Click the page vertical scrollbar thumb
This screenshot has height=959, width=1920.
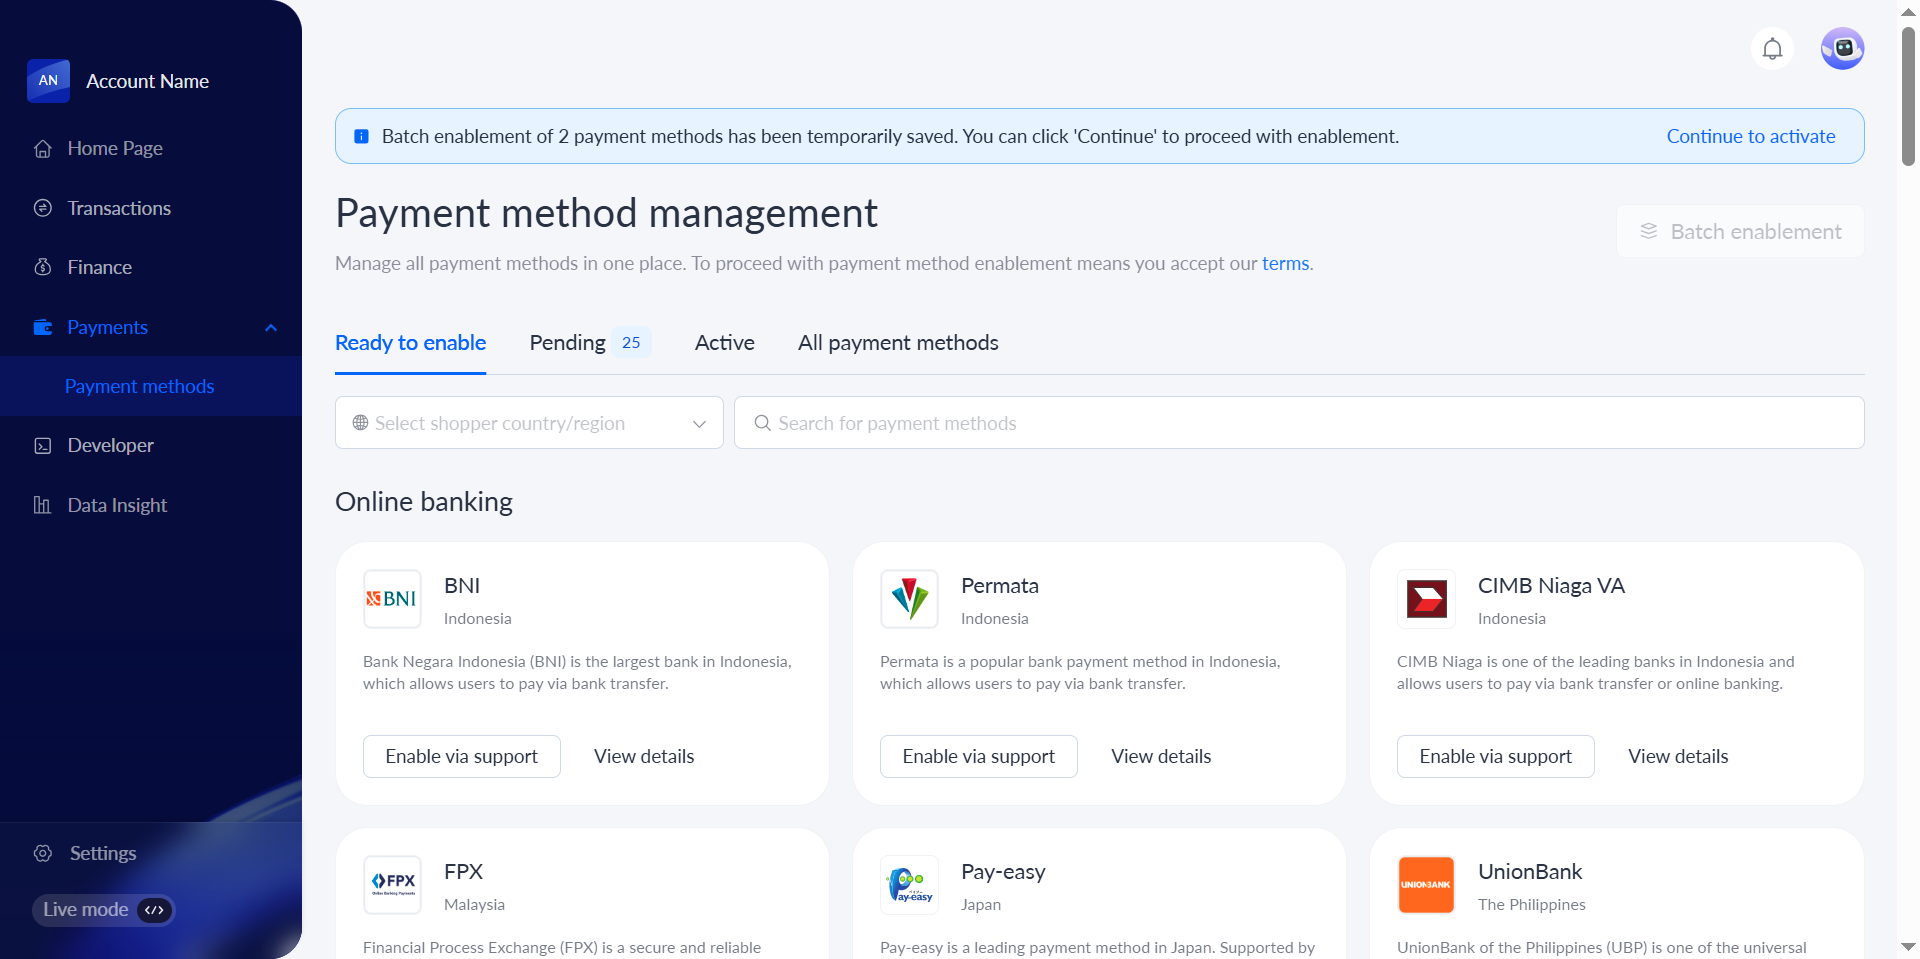[x=1908, y=96]
